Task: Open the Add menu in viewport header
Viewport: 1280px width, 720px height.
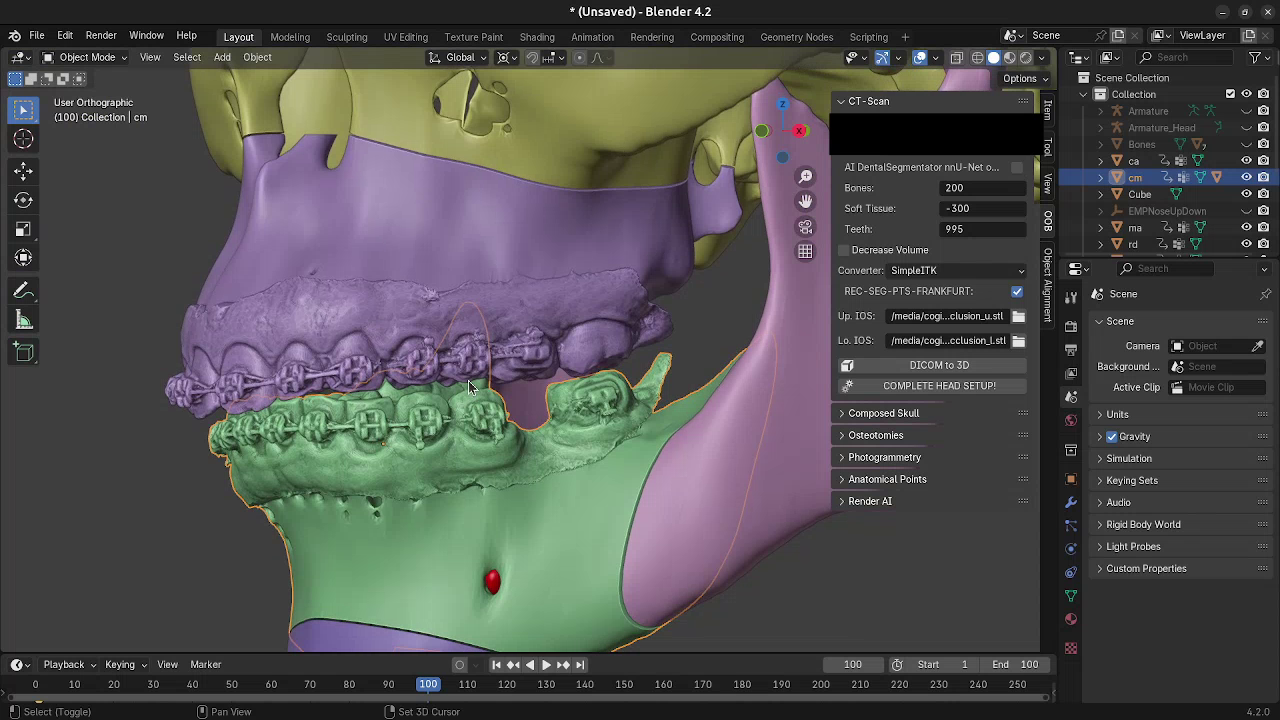Action: pos(222,57)
